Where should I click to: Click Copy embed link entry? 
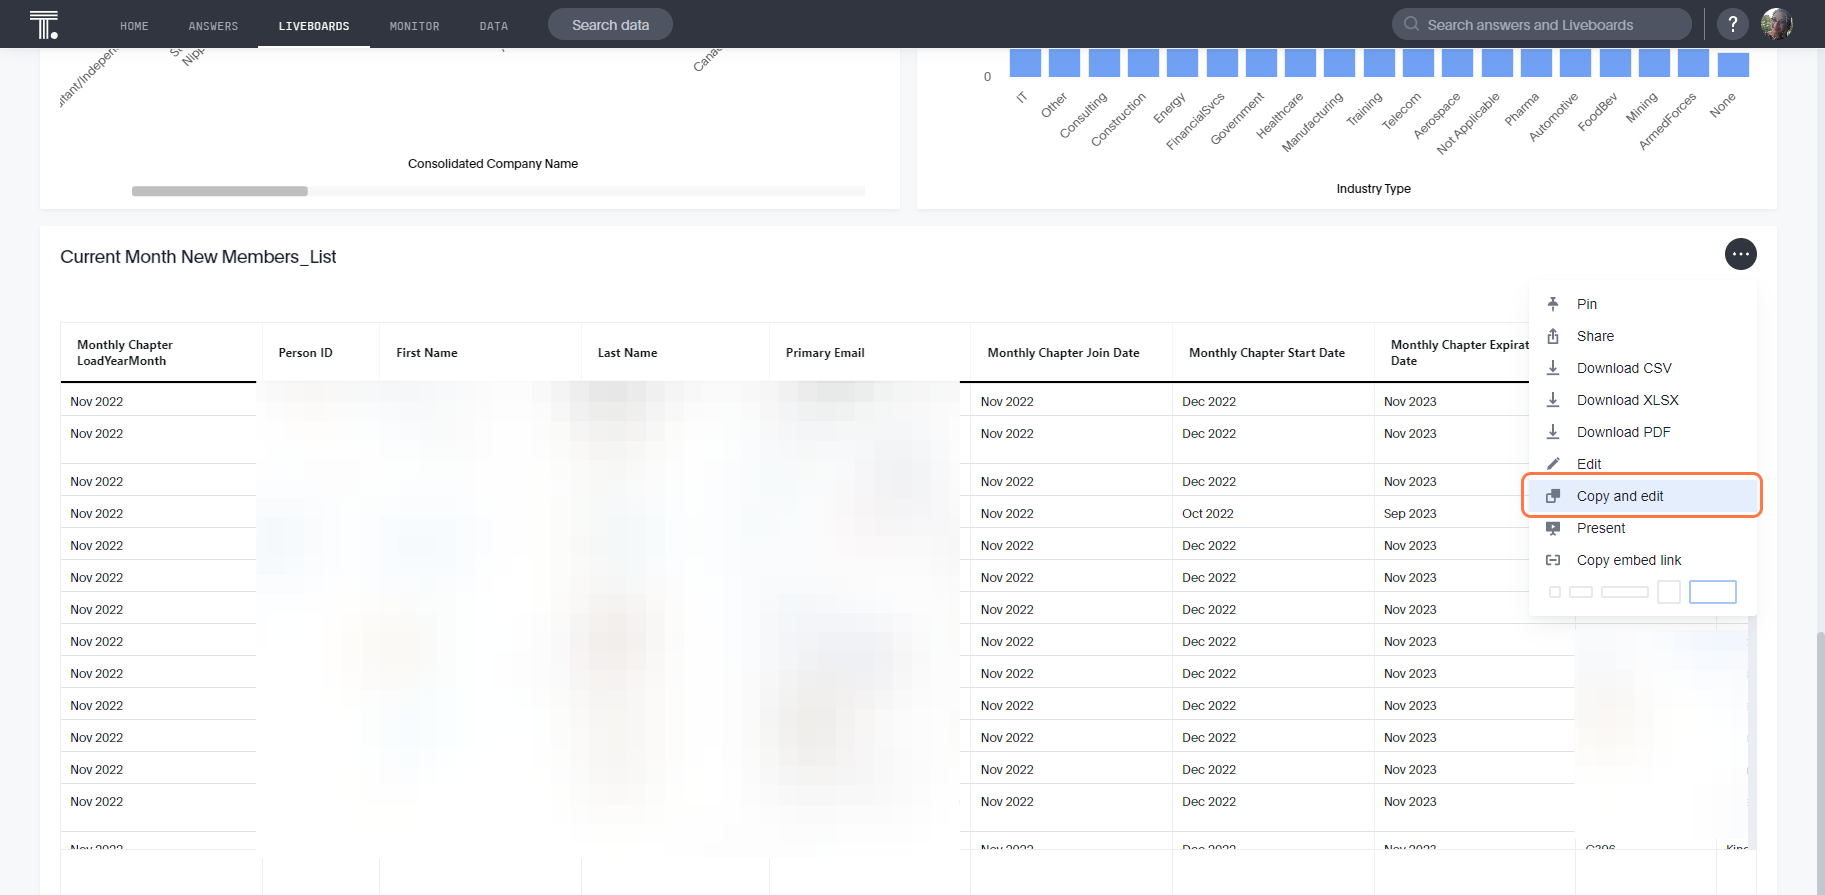[x=1643, y=560]
